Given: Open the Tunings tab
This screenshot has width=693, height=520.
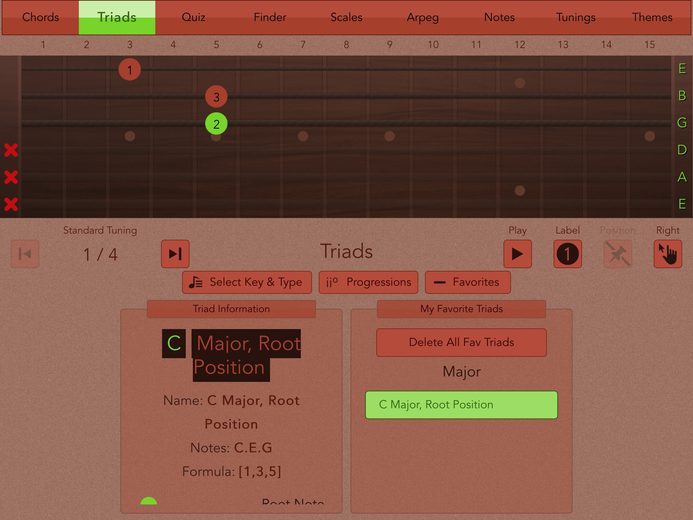Looking at the screenshot, I should [x=576, y=17].
